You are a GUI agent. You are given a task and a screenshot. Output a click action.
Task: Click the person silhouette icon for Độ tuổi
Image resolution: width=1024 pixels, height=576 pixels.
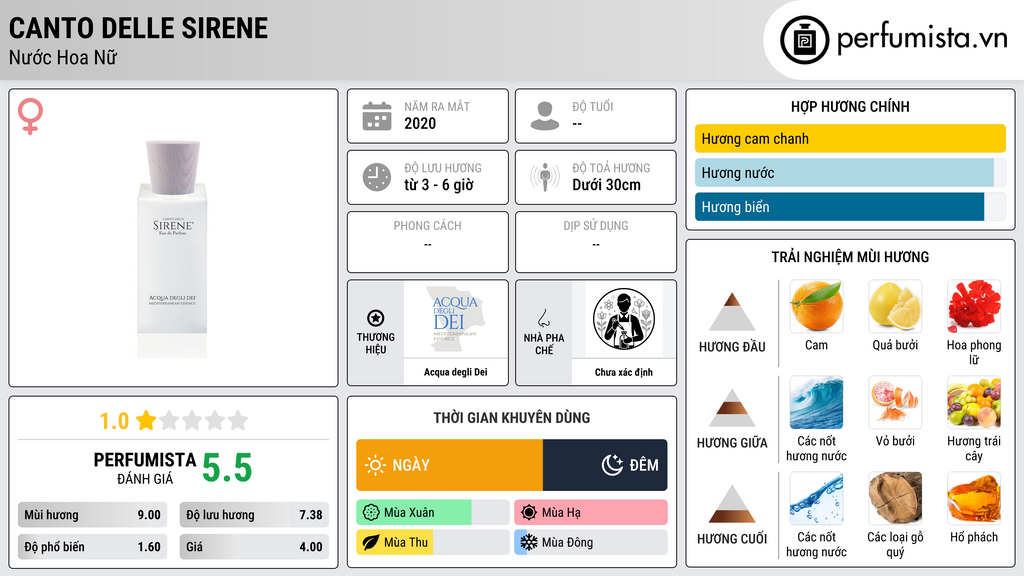point(545,116)
